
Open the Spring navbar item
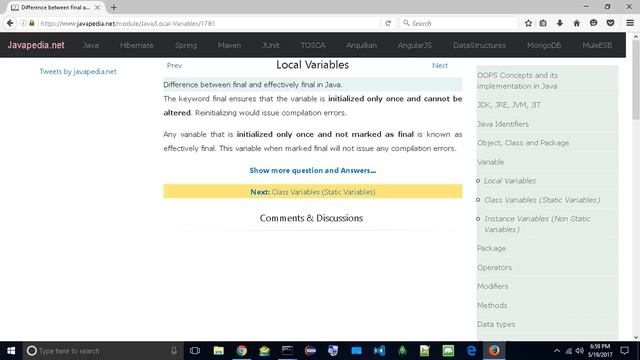[186, 45]
